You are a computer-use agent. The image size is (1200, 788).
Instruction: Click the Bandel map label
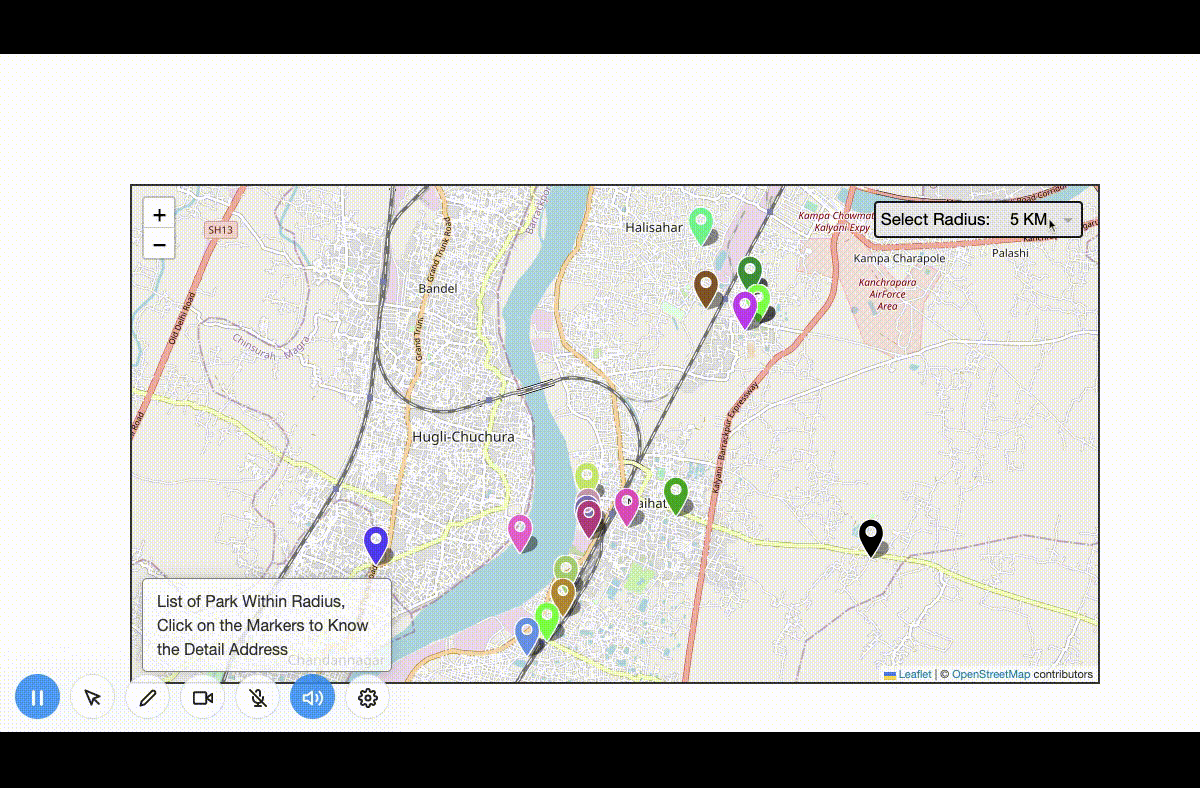[438, 288]
